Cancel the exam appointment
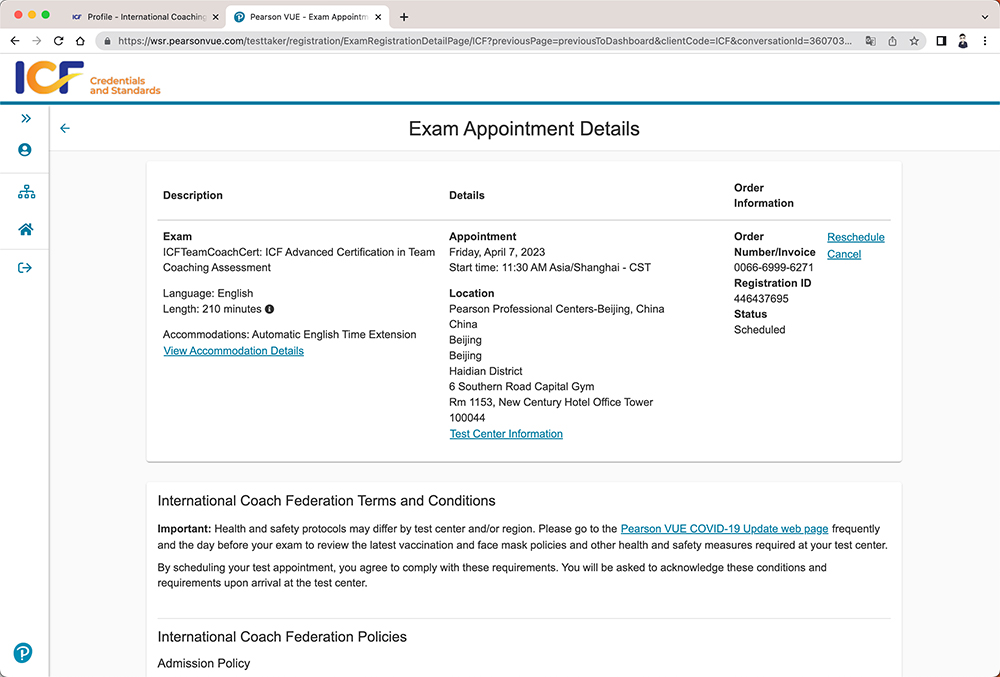The height and width of the screenshot is (677, 1000). click(843, 254)
